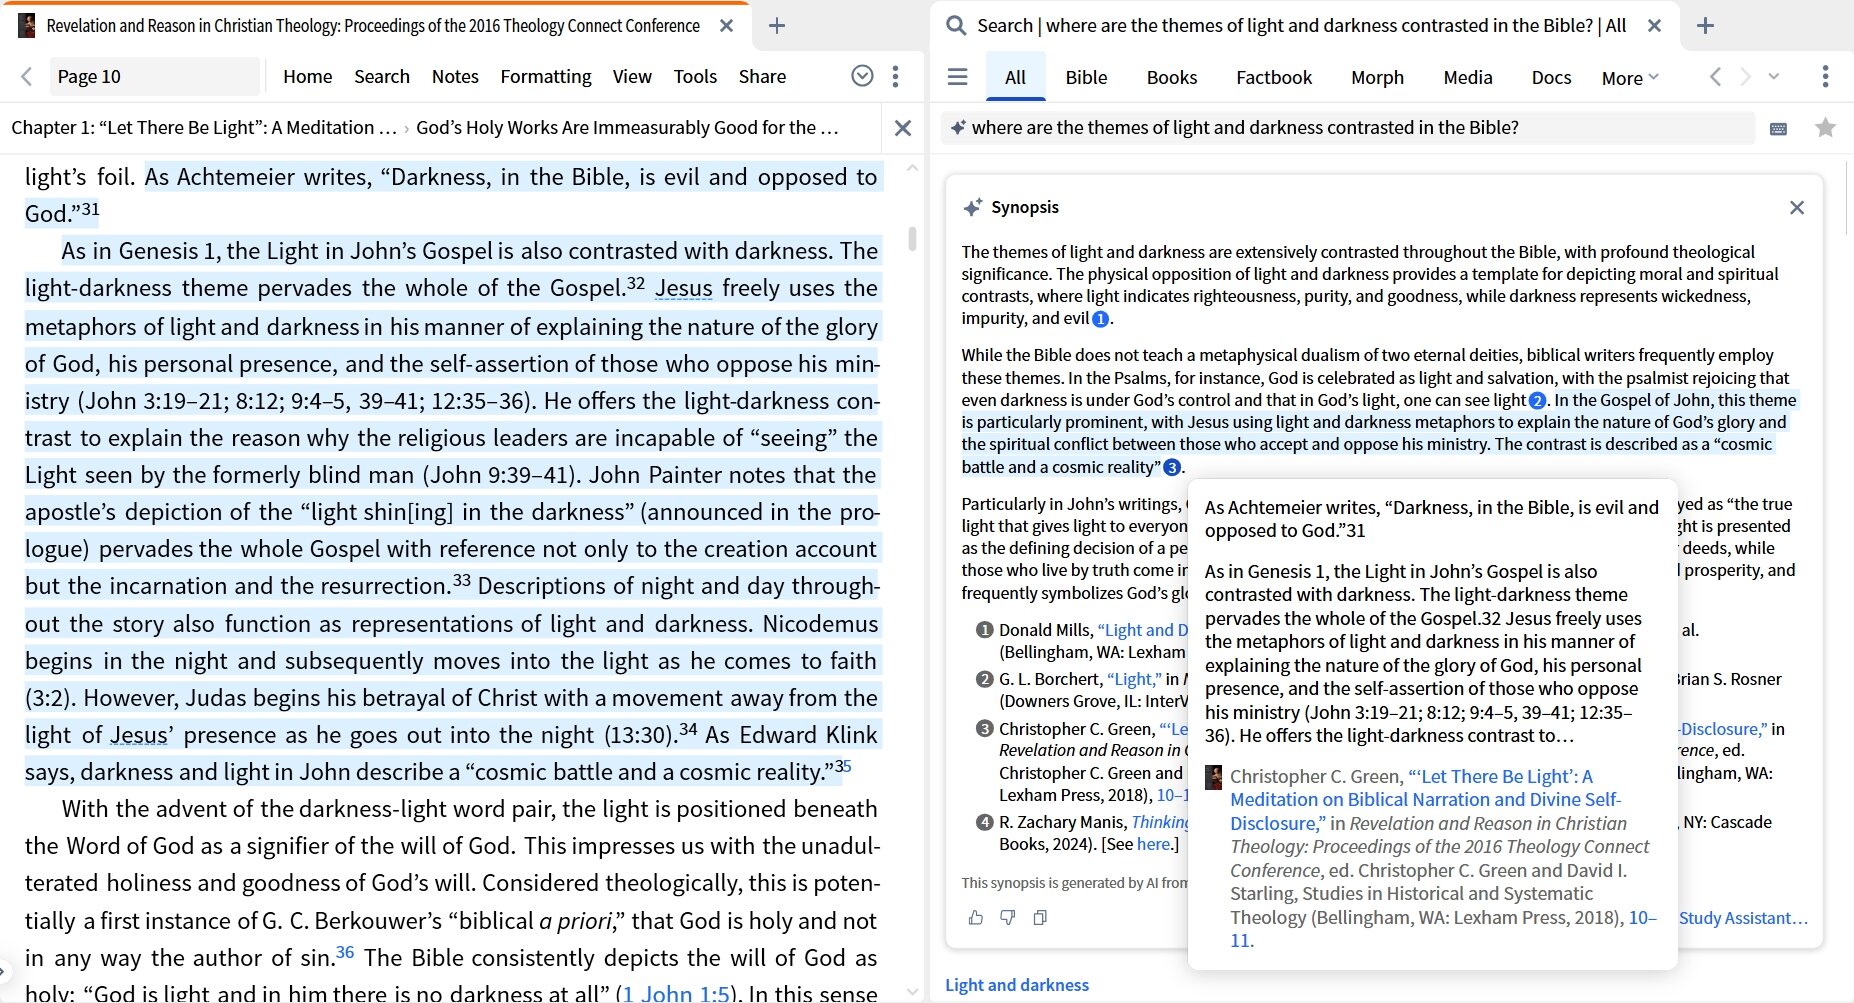Close the Search tab
Viewport: 1854px width, 1003px height.
(1655, 26)
